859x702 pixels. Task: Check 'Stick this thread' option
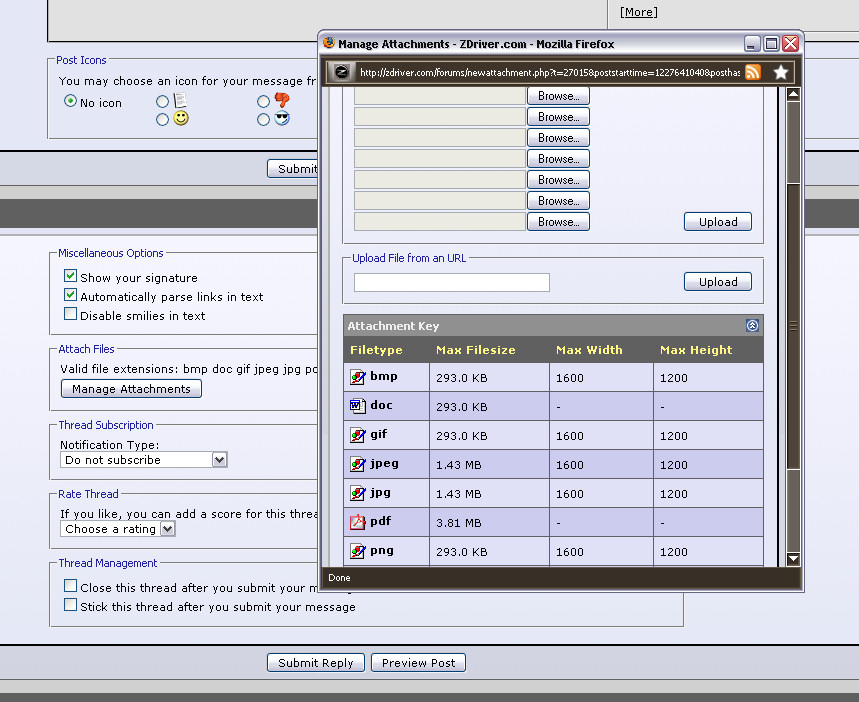click(71, 605)
